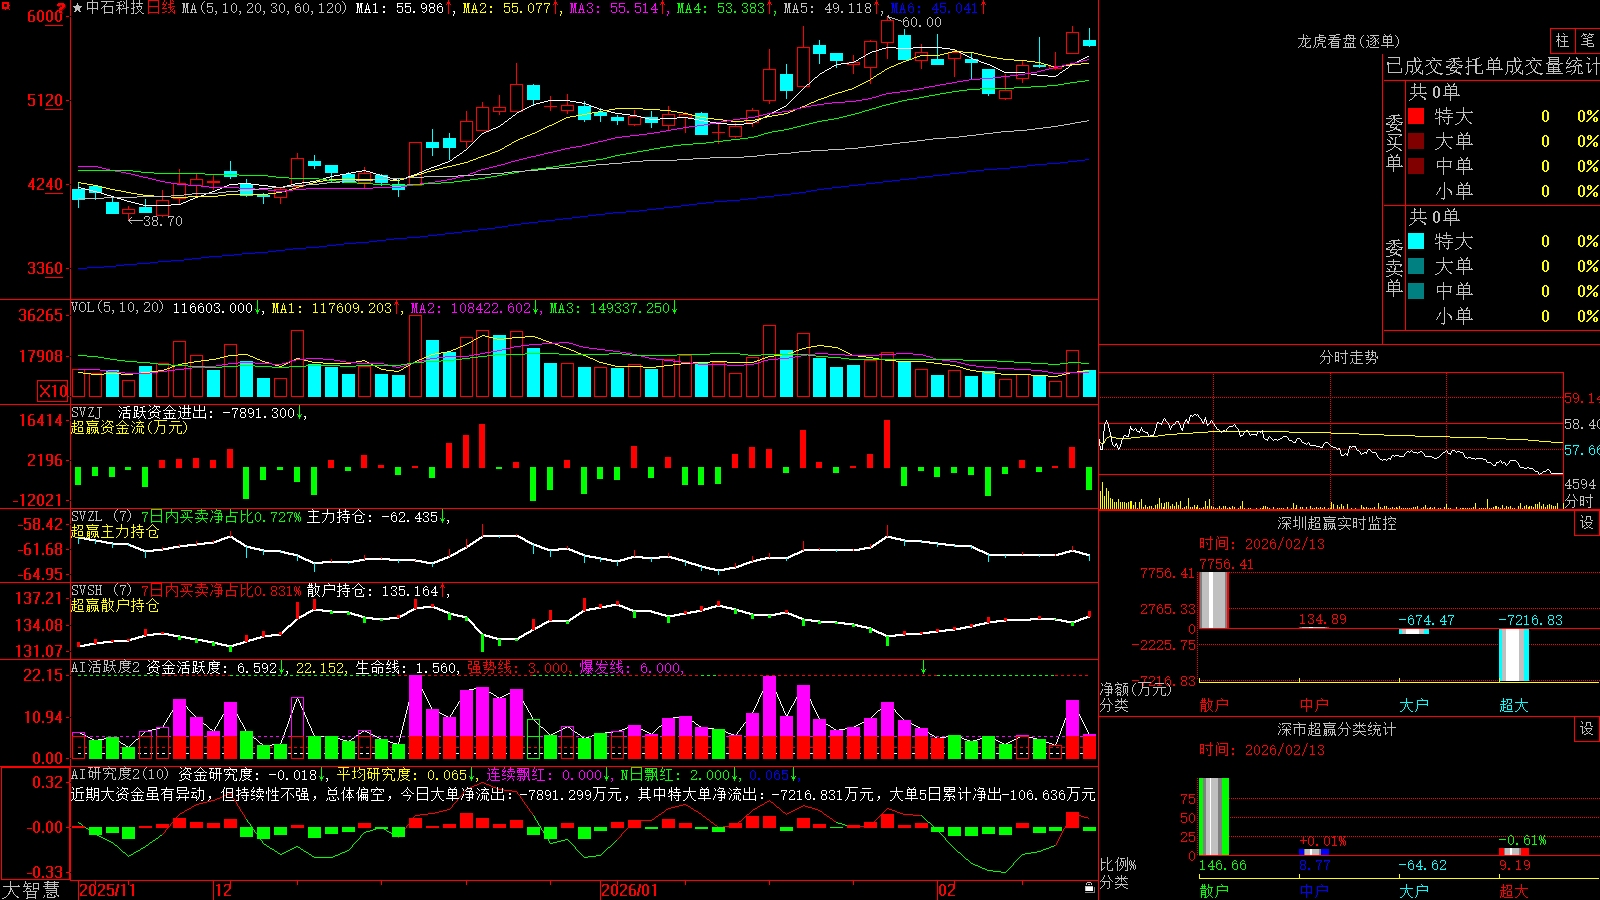The image size is (1600, 900).
Task: Switch 龙虎看盘 to 柱 bar view
Action: (1562, 40)
